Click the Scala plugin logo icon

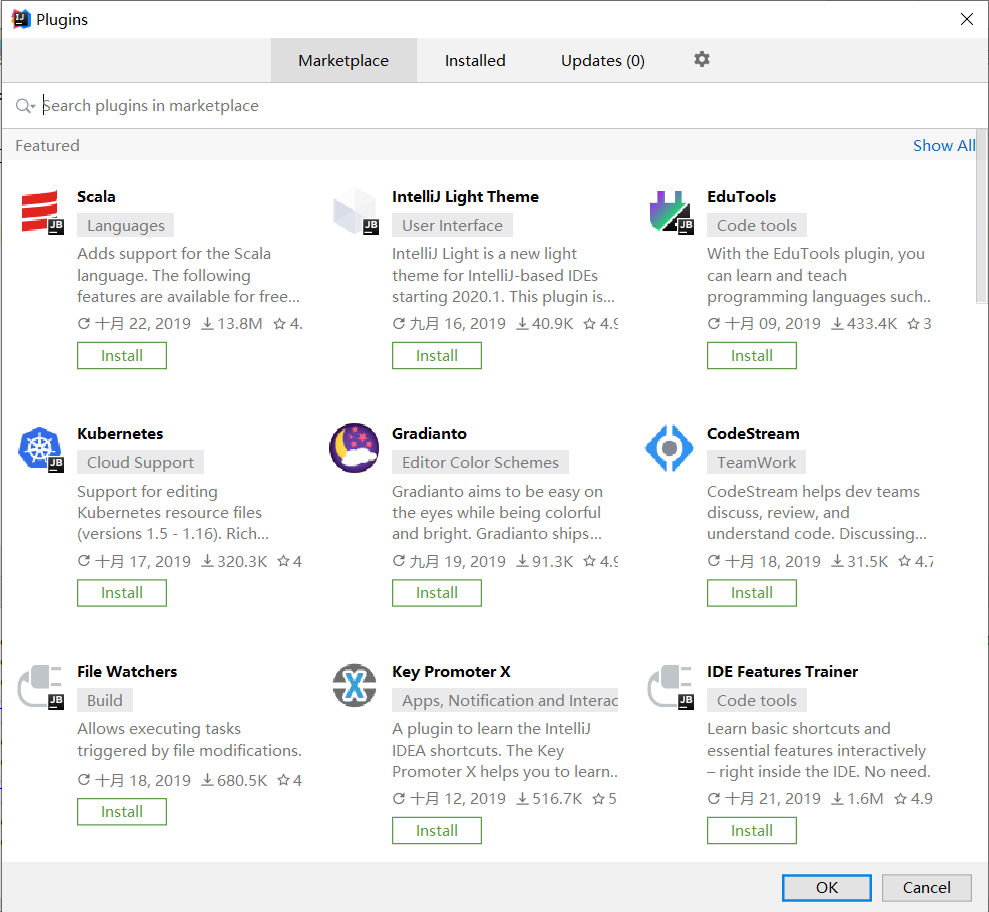pyautogui.click(x=42, y=211)
